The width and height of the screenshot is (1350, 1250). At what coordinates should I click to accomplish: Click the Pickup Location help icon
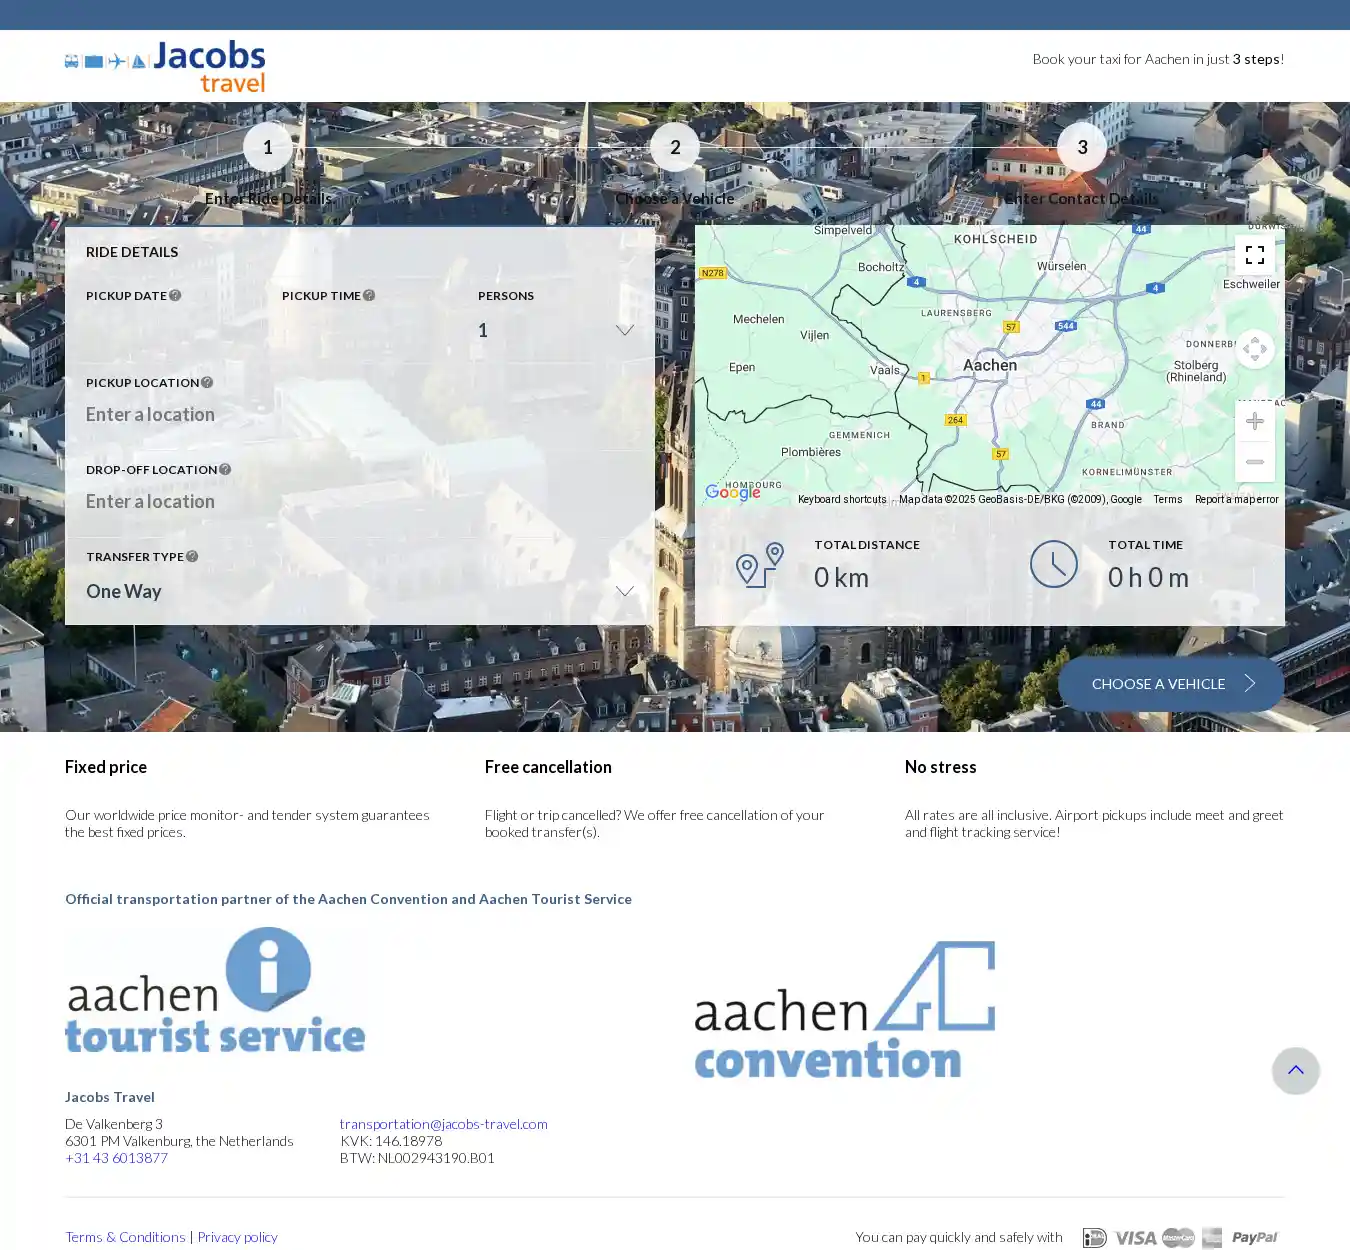207,382
